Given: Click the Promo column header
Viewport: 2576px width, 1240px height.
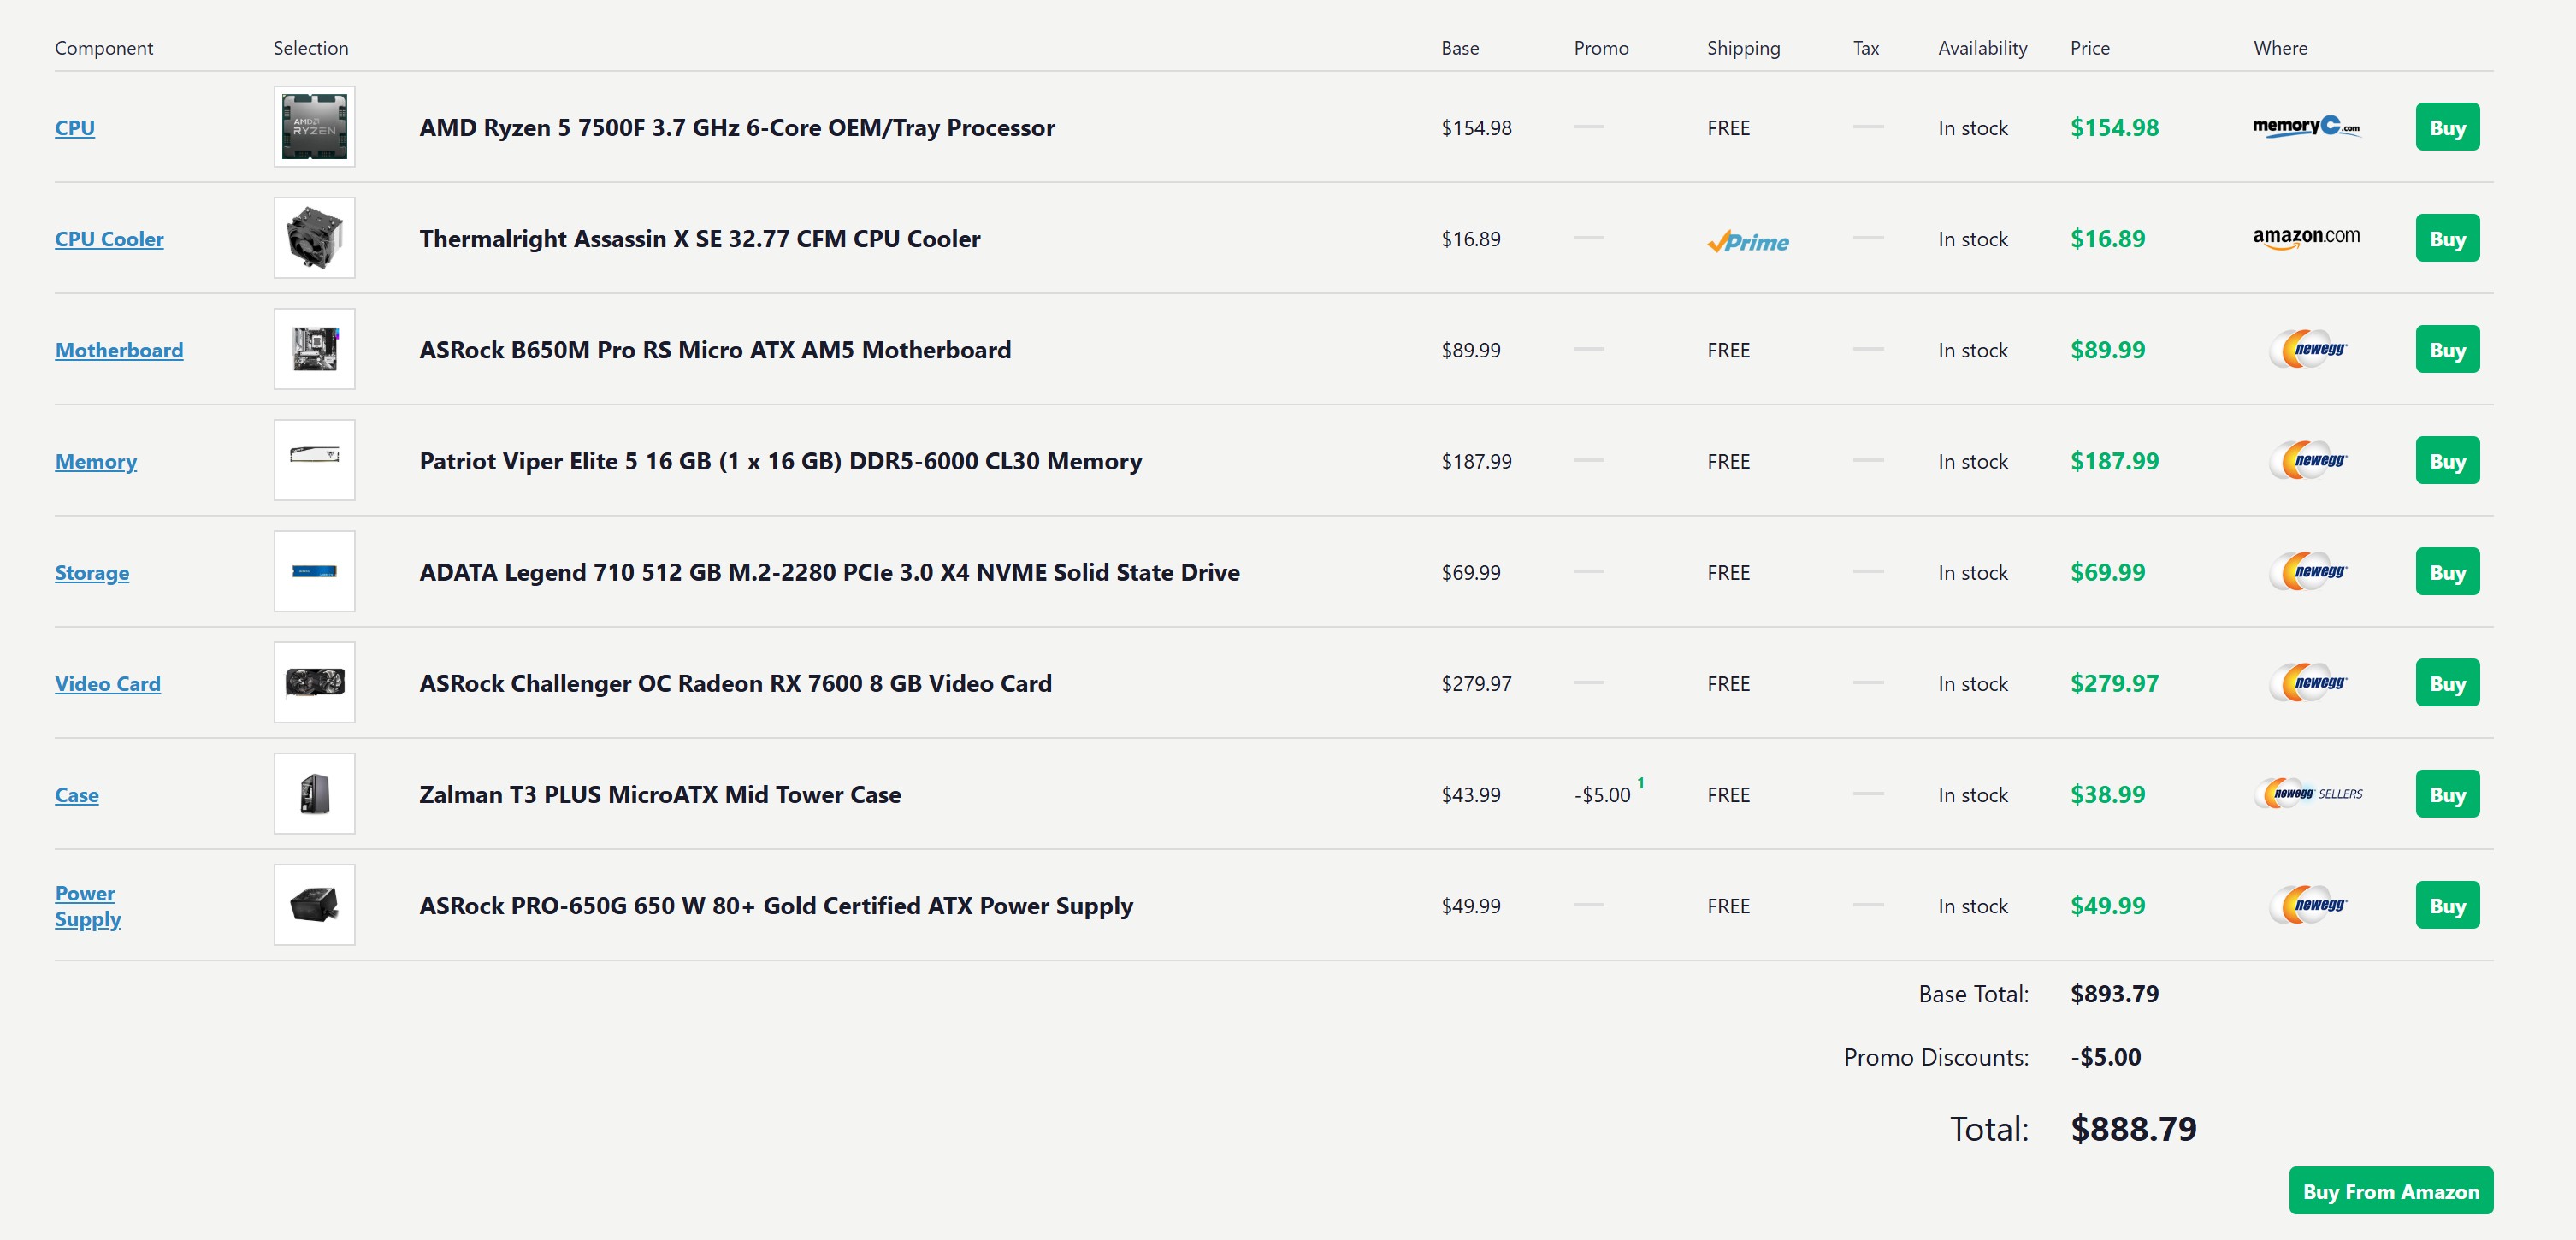Looking at the screenshot, I should (1601, 48).
